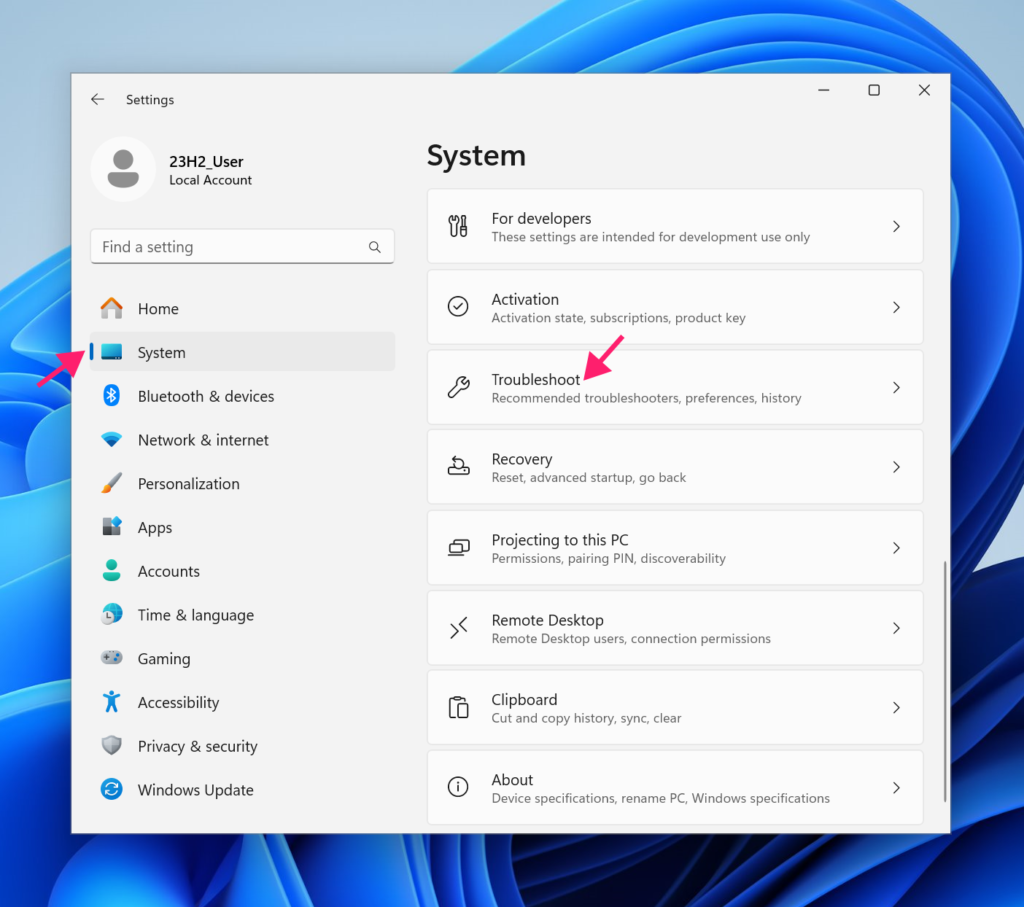Click the Troubleshoot wrench icon
This screenshot has width=1024, height=907.
[458, 387]
